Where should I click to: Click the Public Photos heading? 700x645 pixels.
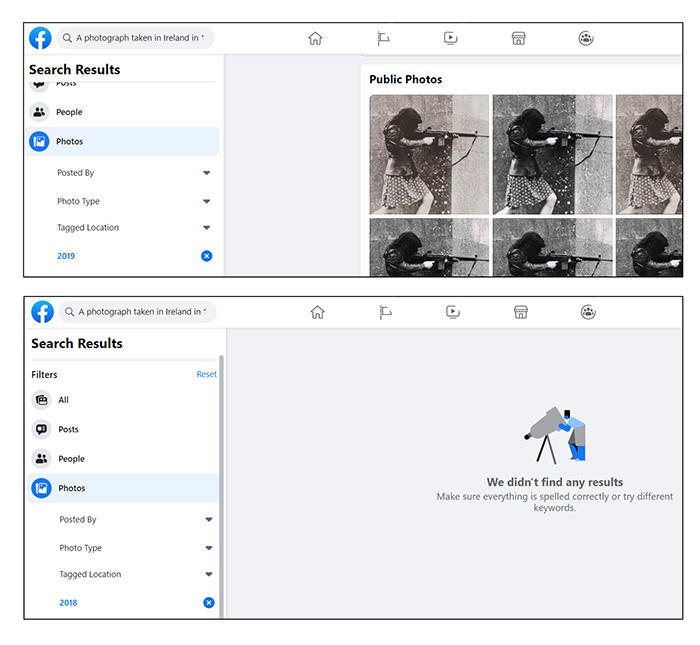pyautogui.click(x=405, y=79)
